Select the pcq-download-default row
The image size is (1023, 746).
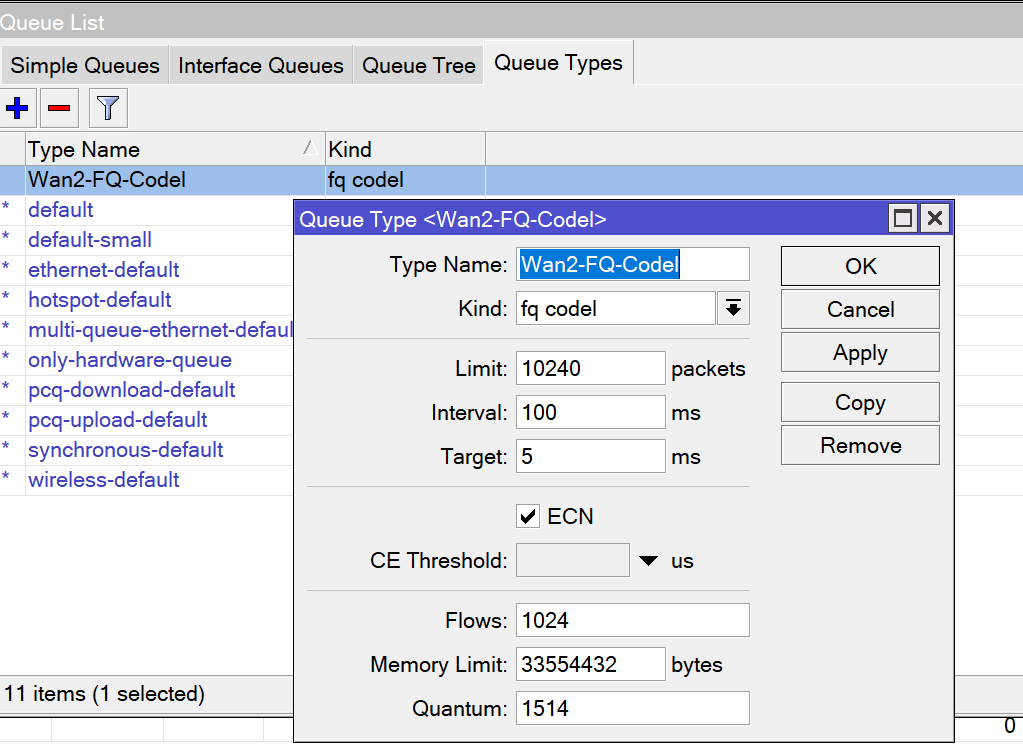pyautogui.click(x=132, y=390)
